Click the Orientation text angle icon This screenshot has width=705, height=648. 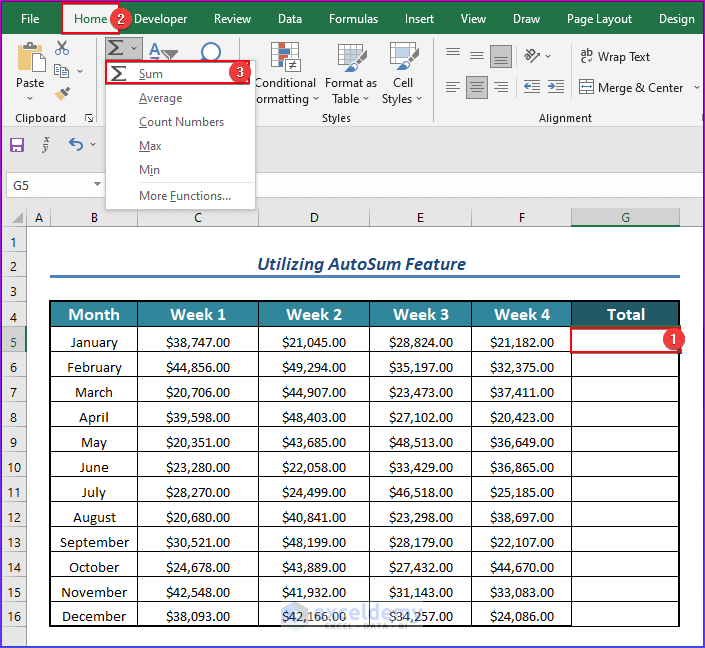[x=532, y=56]
